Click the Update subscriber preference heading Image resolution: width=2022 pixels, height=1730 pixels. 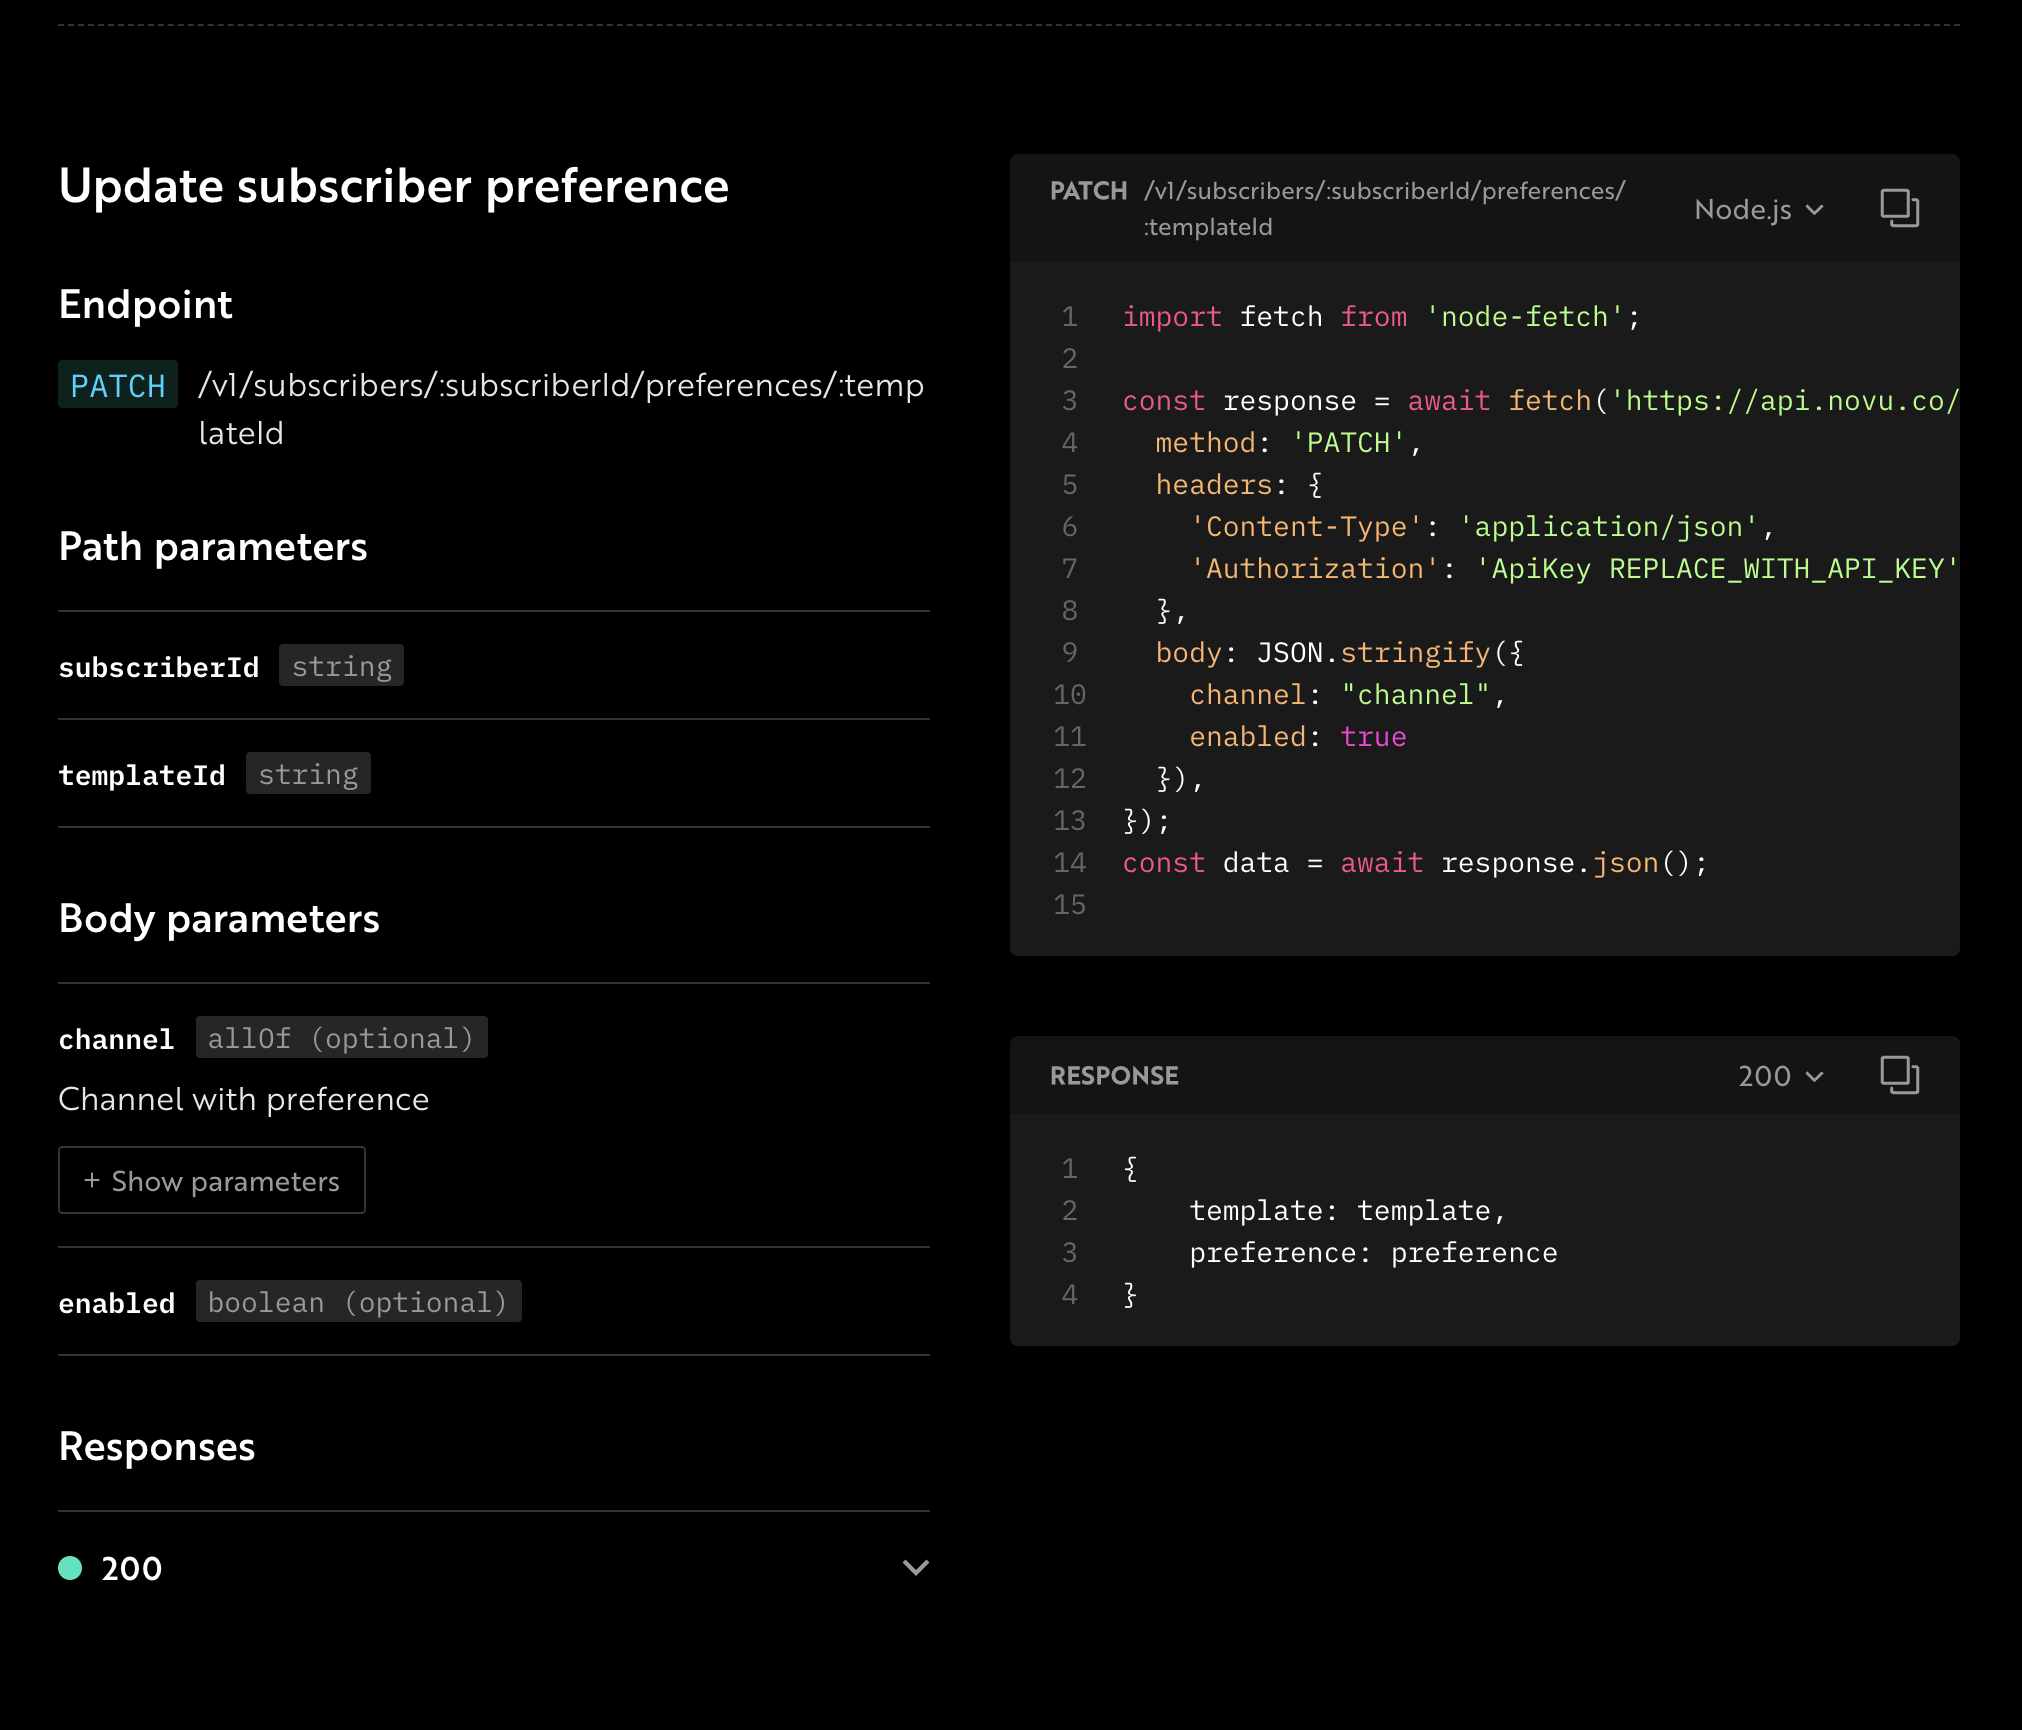(x=394, y=186)
